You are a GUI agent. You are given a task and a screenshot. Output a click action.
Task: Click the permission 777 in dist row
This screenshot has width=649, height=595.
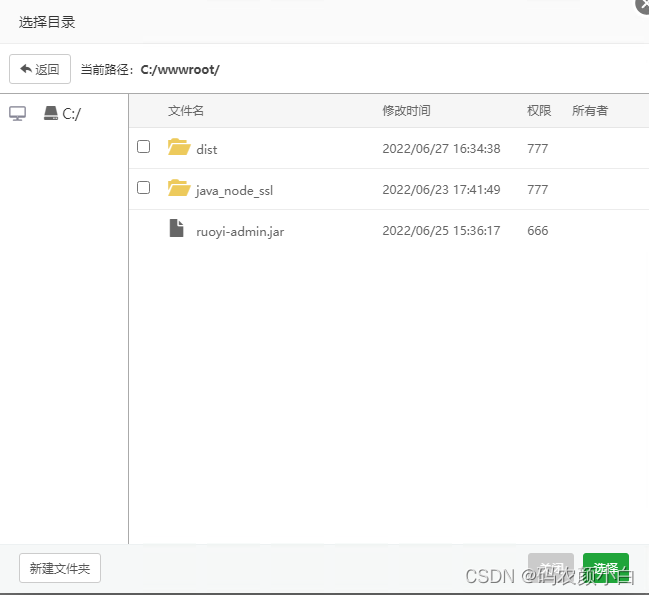point(538,149)
